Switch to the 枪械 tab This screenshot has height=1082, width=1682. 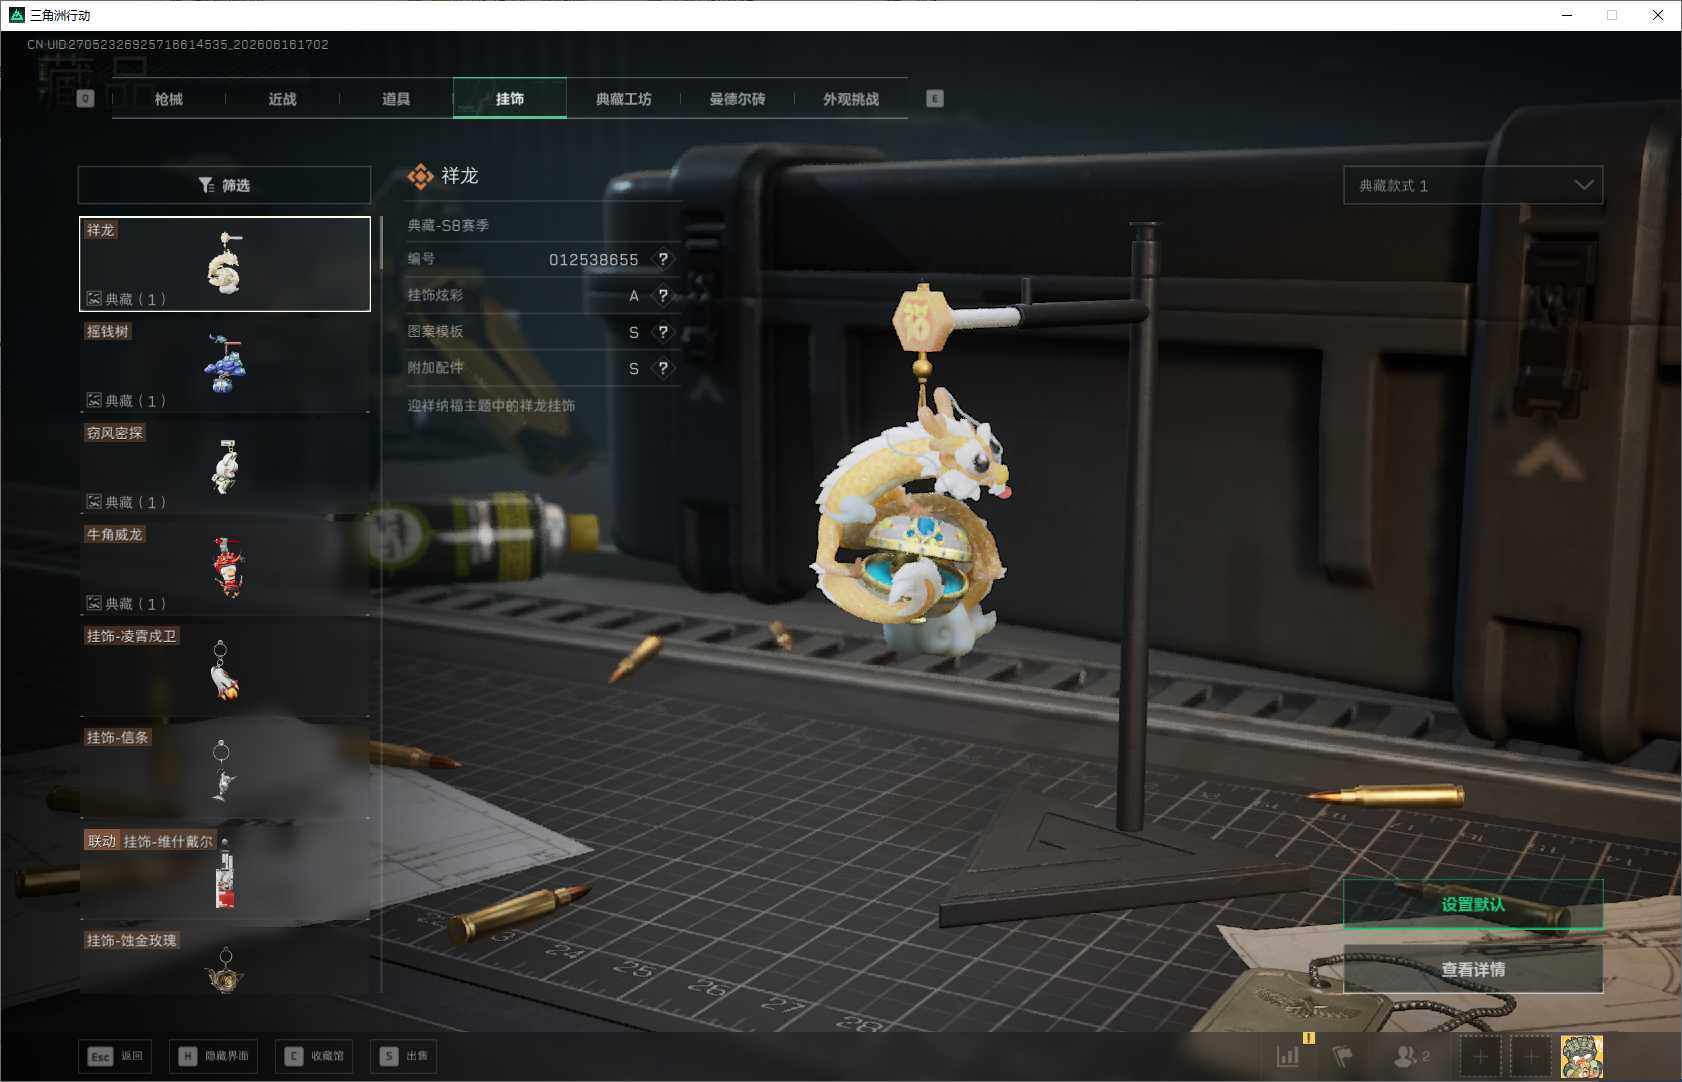pos(169,99)
